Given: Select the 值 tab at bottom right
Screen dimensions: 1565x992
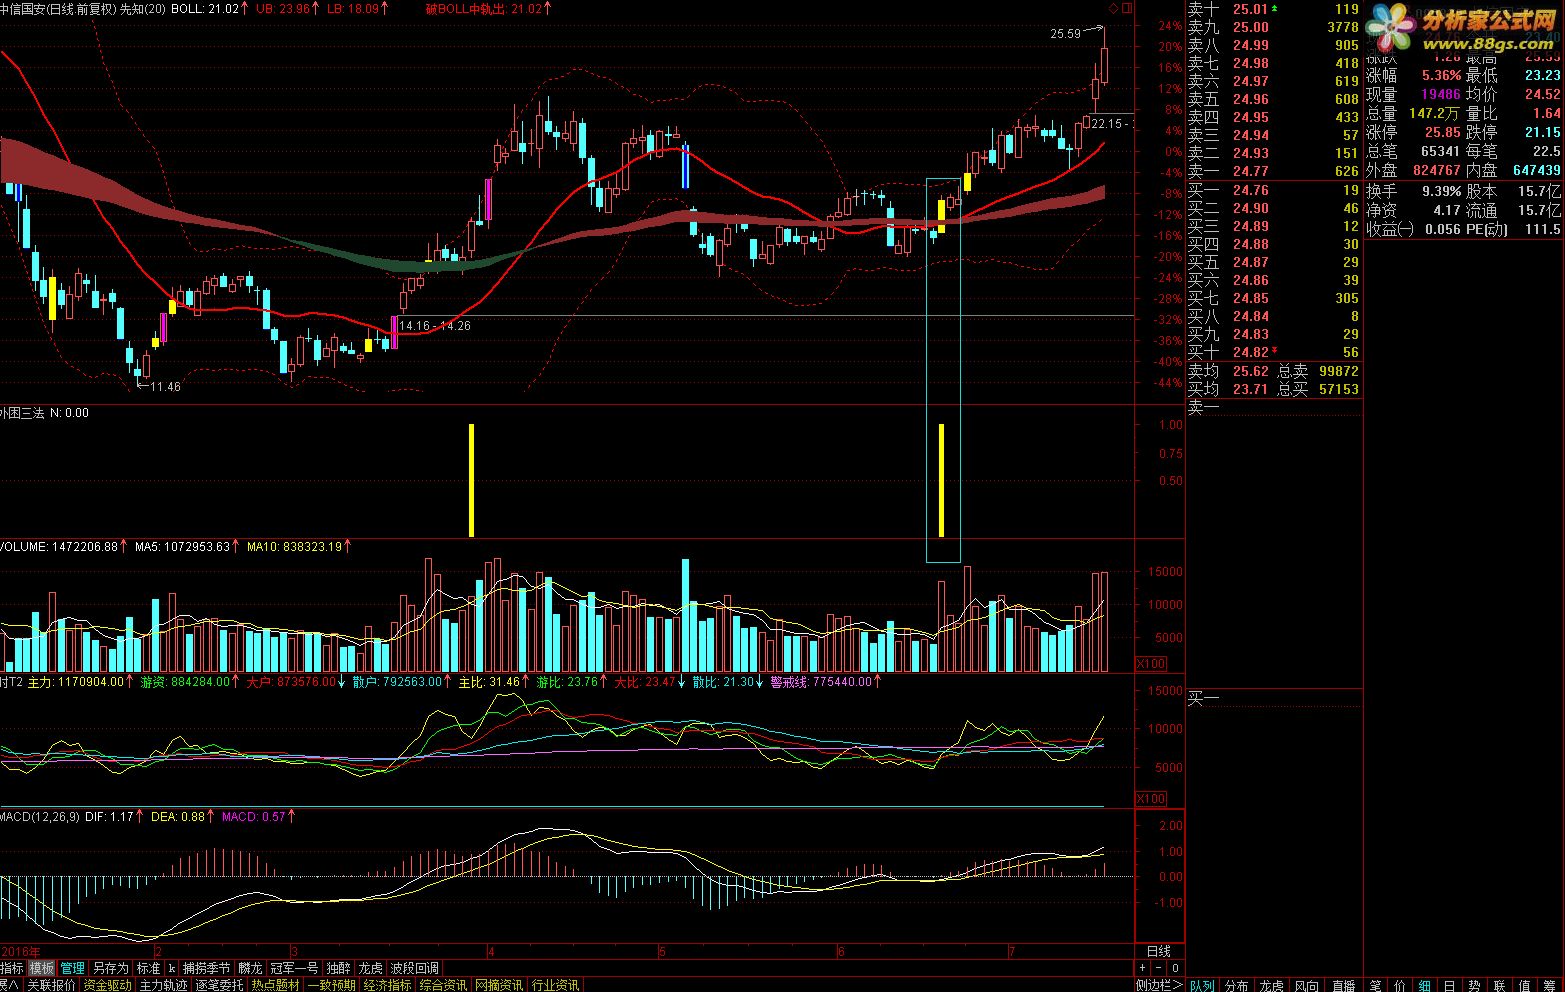Looking at the screenshot, I should [x=1524, y=985].
